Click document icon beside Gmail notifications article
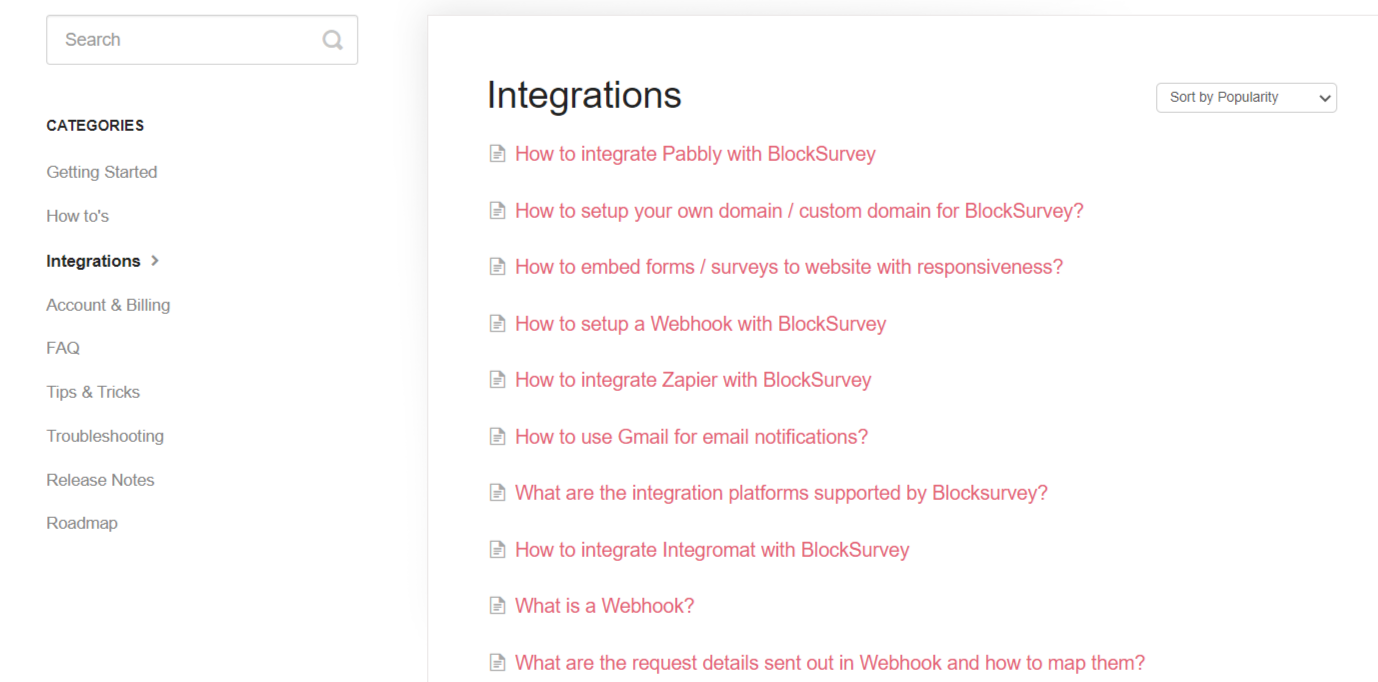The width and height of the screenshot is (1378, 682). (497, 437)
